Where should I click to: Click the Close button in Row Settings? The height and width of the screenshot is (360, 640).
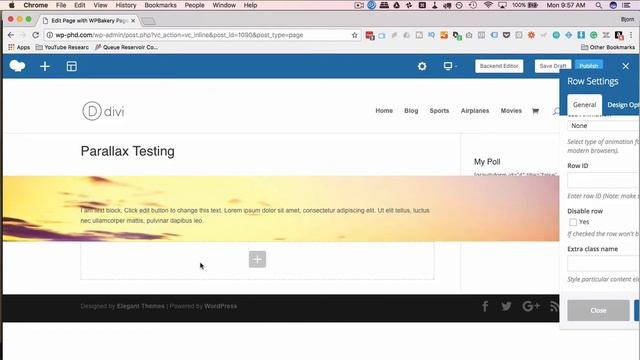tap(598, 310)
